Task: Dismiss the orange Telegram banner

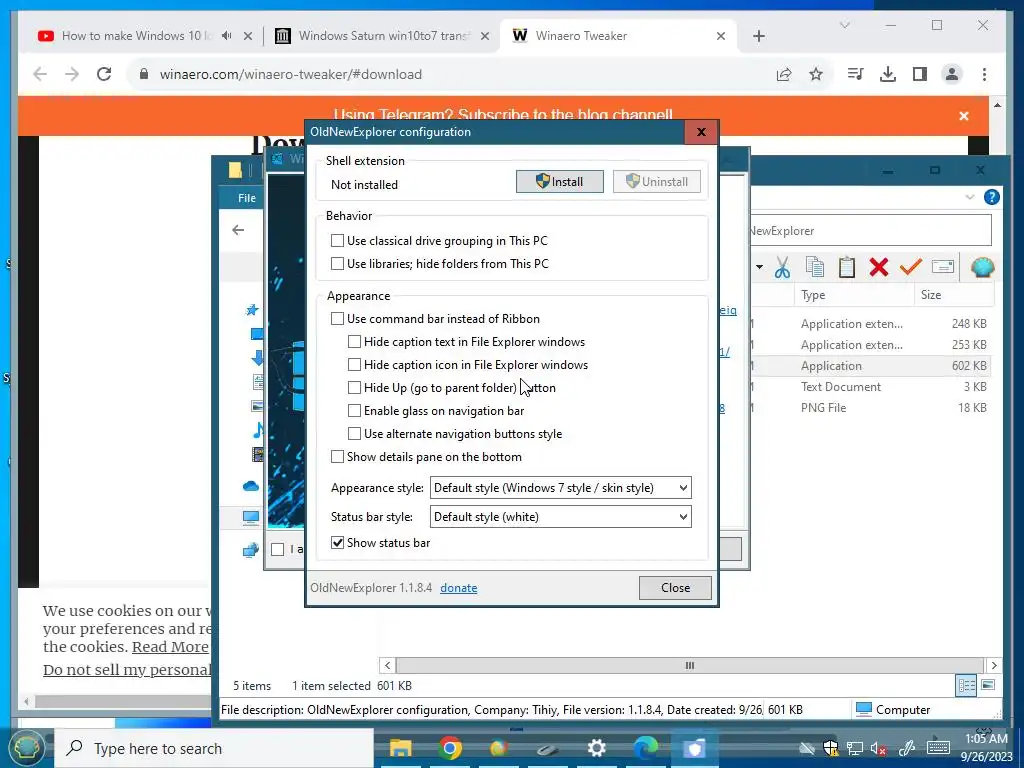Action: click(964, 116)
